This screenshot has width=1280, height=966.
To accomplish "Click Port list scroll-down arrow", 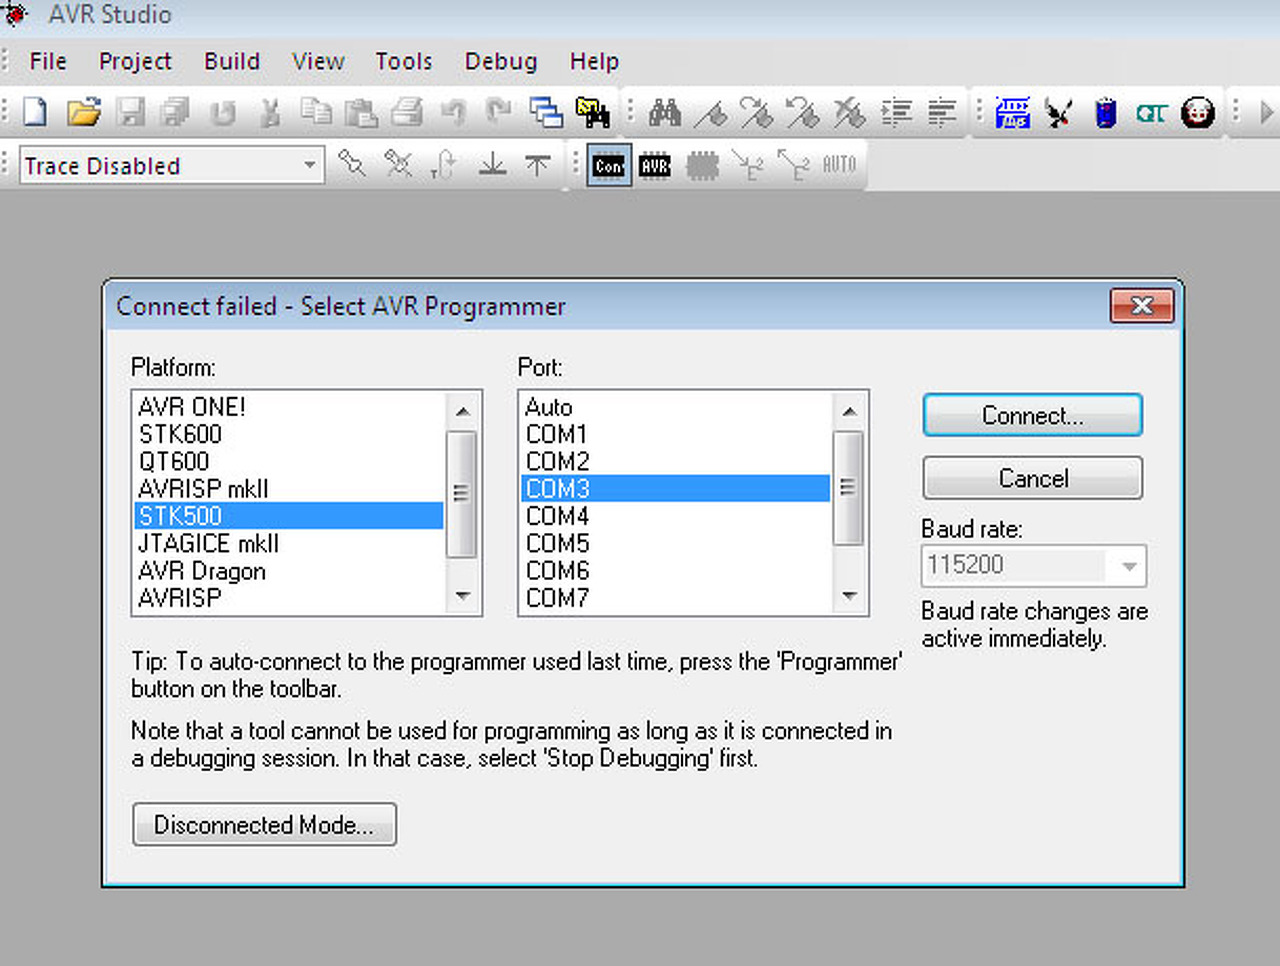I will tap(849, 597).
